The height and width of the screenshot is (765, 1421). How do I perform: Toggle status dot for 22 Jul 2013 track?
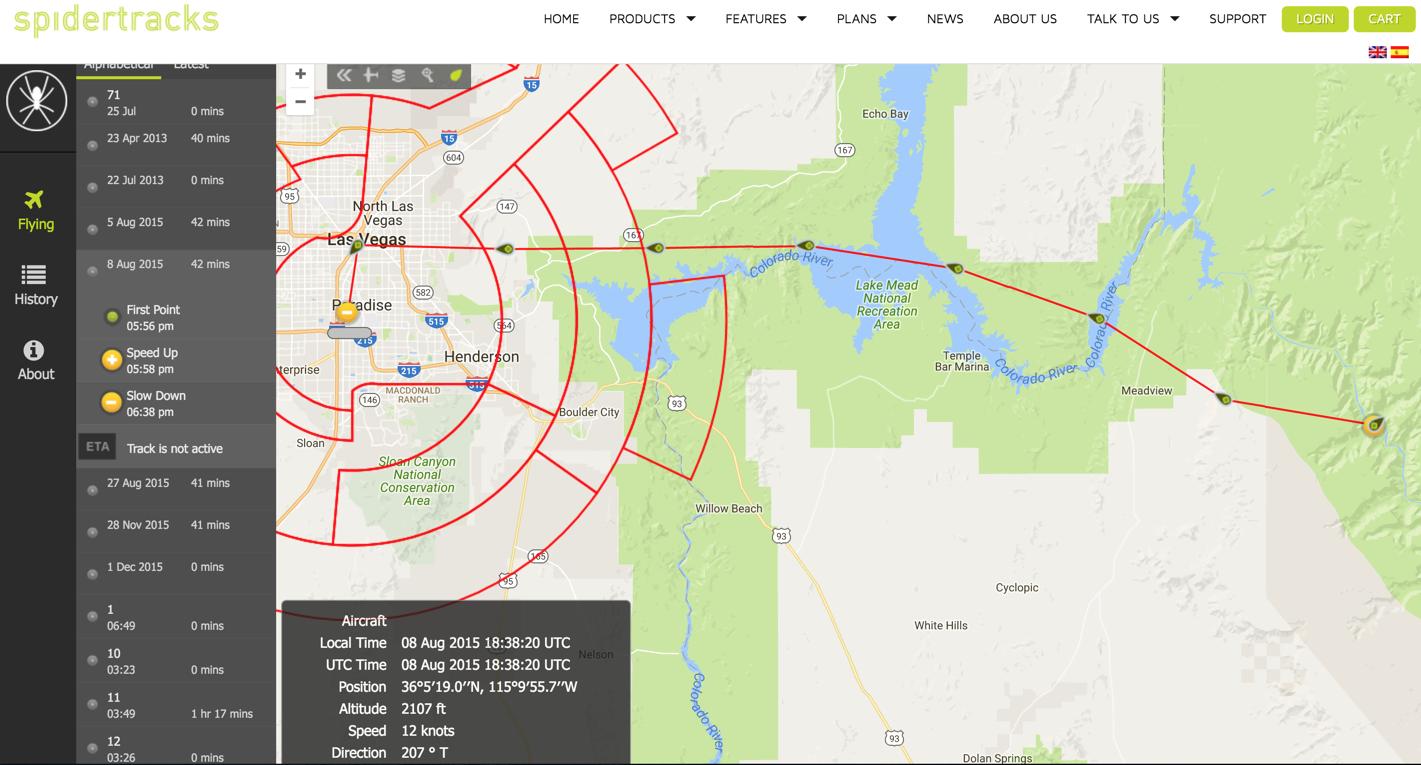(x=93, y=187)
